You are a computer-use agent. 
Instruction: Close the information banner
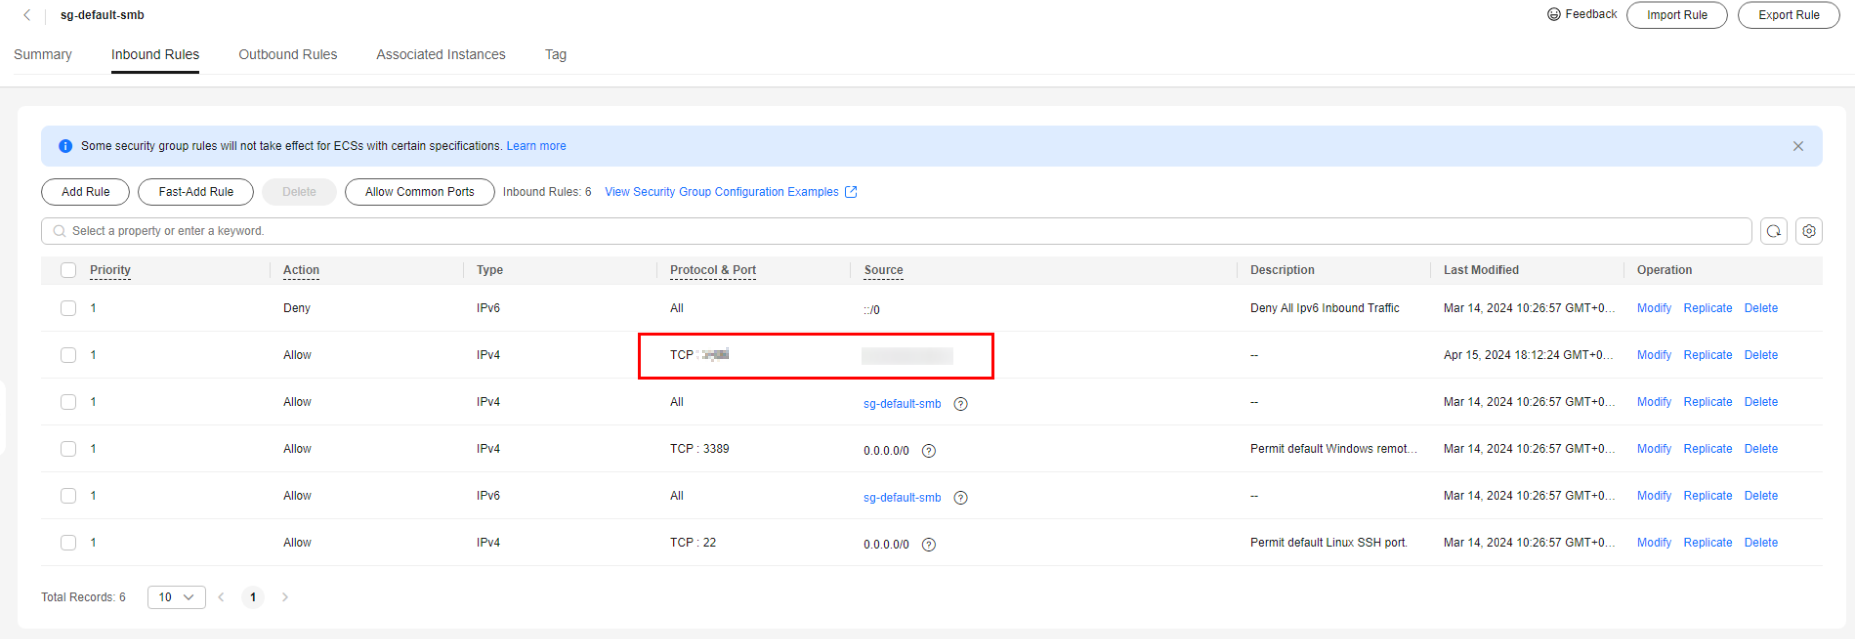pyautogui.click(x=1798, y=146)
